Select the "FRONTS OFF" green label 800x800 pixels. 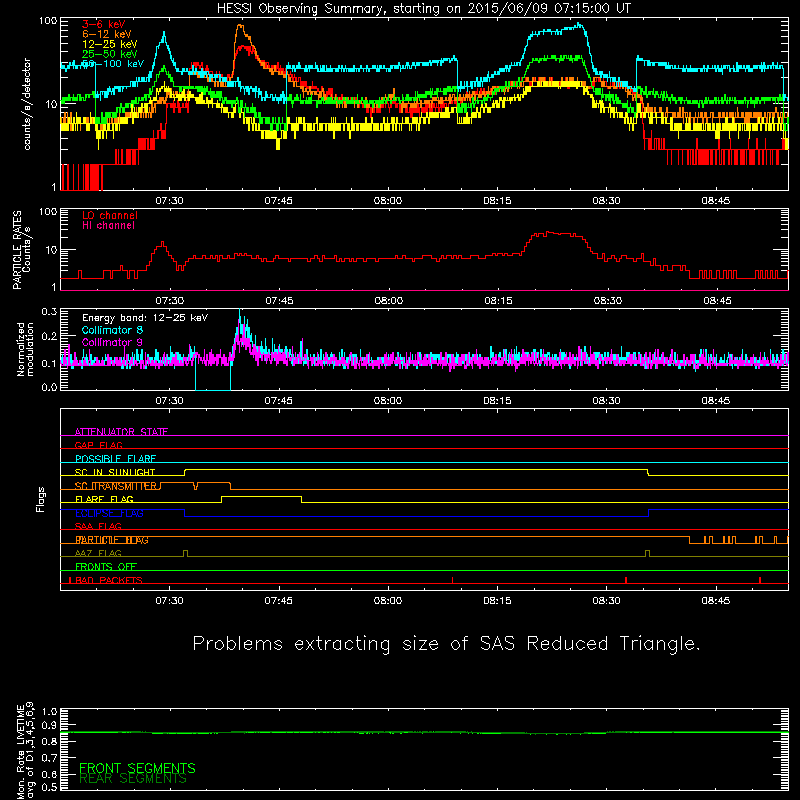(106, 567)
